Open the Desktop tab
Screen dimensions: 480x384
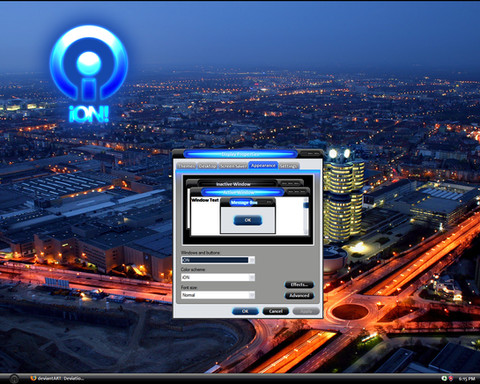[207, 166]
